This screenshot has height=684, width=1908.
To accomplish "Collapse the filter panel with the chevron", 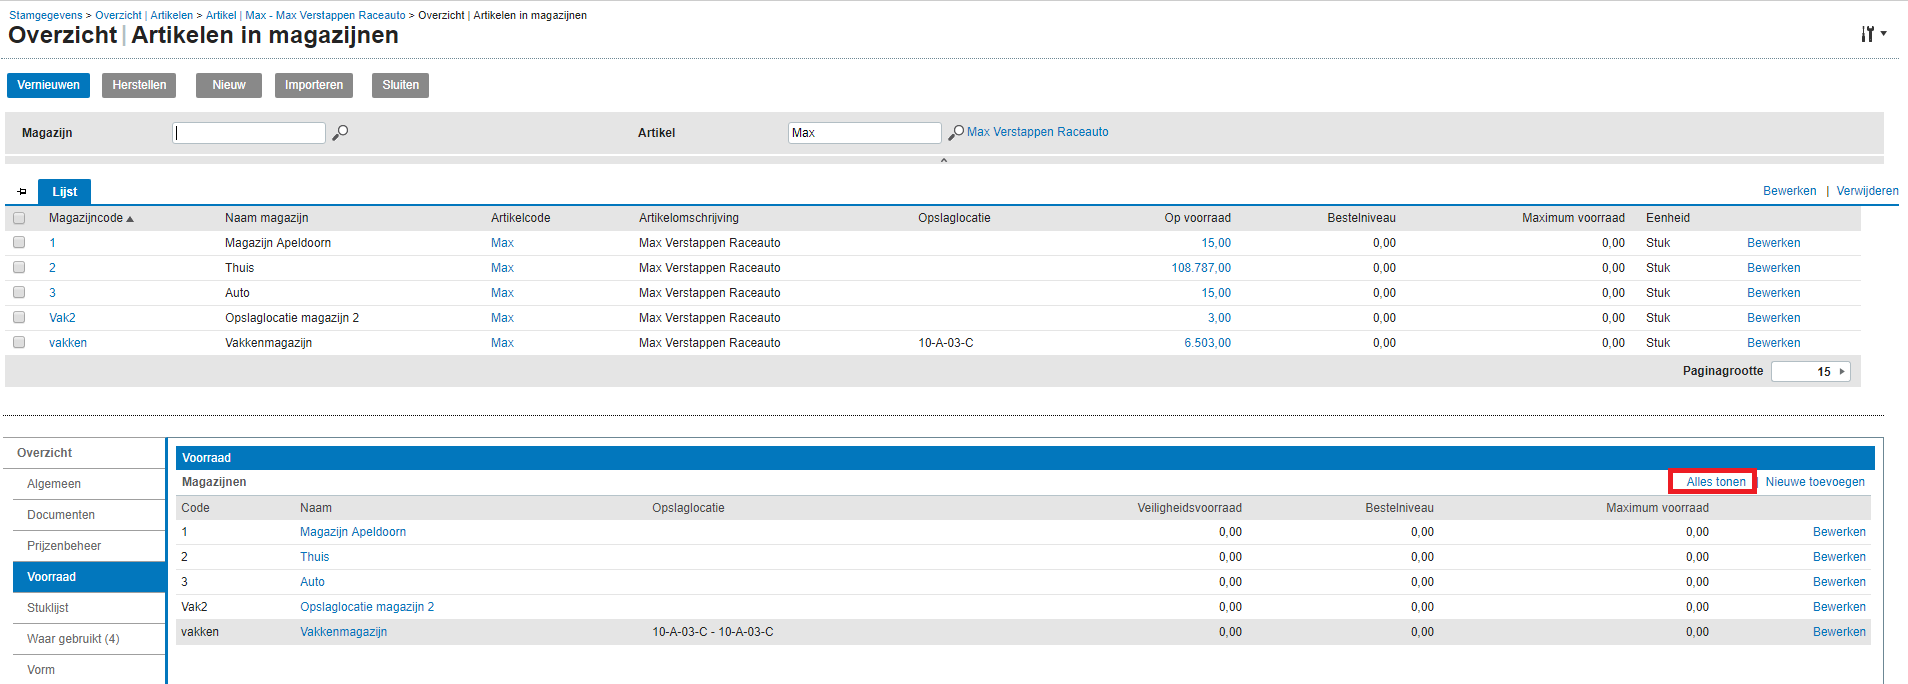I will click(x=943, y=160).
